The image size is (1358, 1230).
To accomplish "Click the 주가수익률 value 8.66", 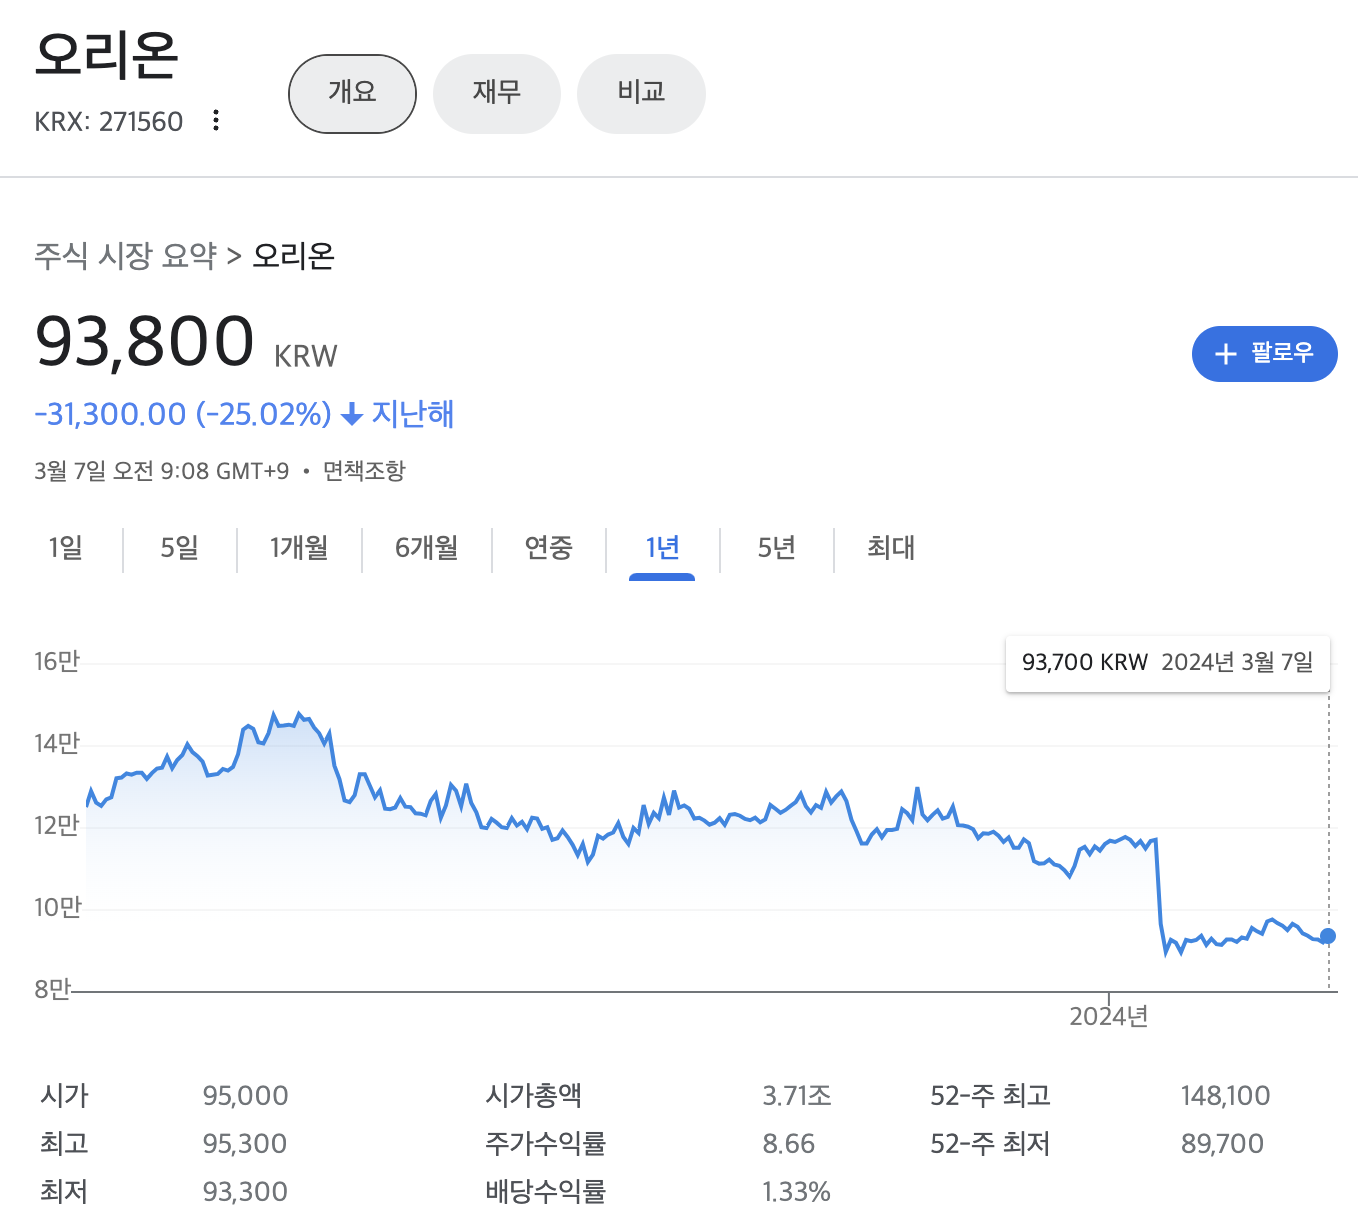I will (789, 1144).
